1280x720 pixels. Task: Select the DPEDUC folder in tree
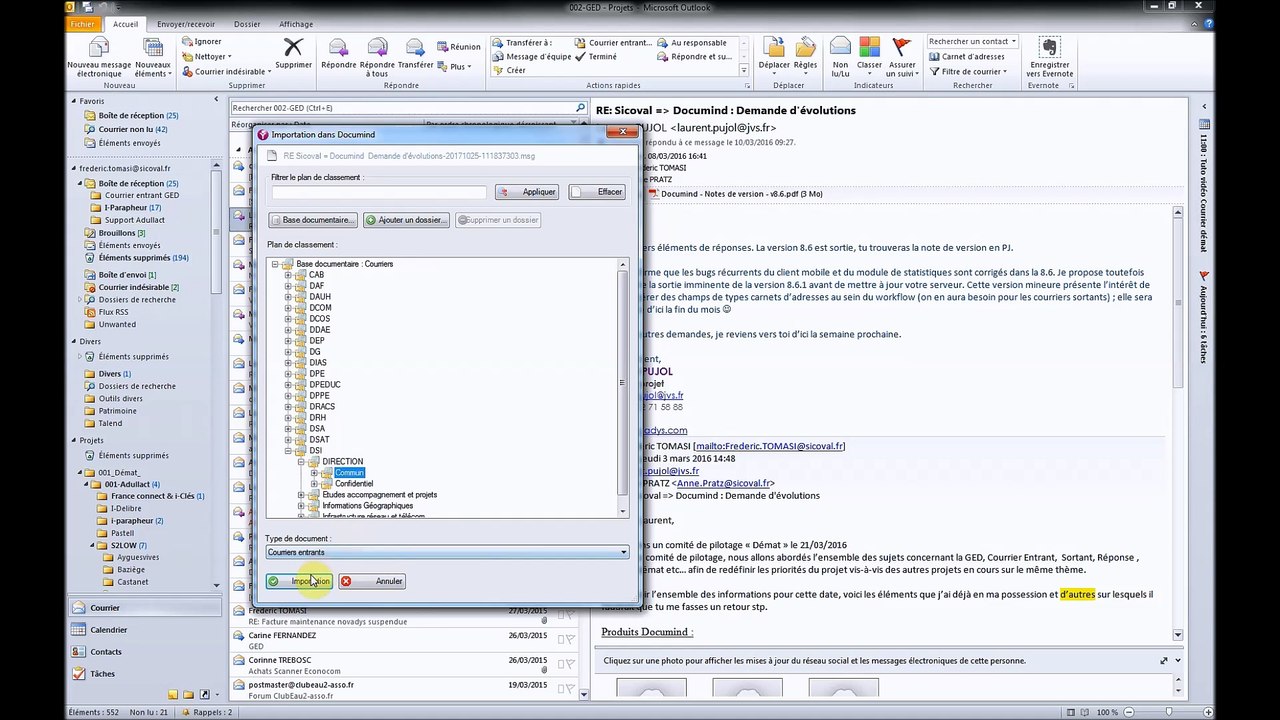pos(325,385)
